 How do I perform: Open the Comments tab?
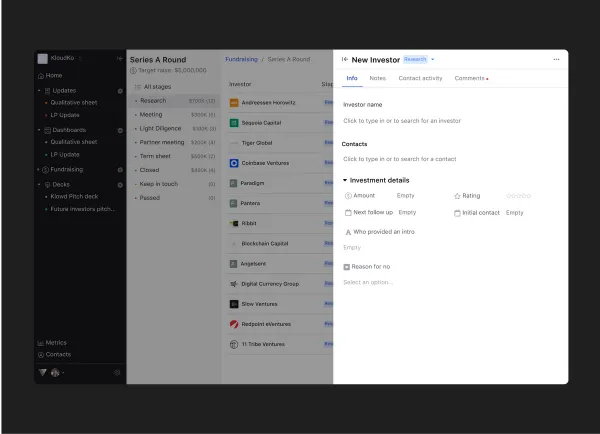coord(470,78)
